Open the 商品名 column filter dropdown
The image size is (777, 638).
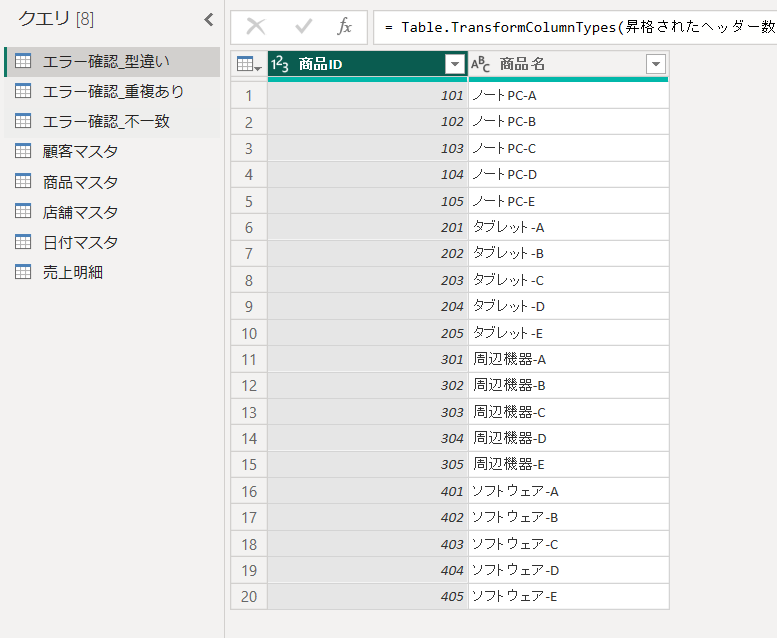(656, 64)
